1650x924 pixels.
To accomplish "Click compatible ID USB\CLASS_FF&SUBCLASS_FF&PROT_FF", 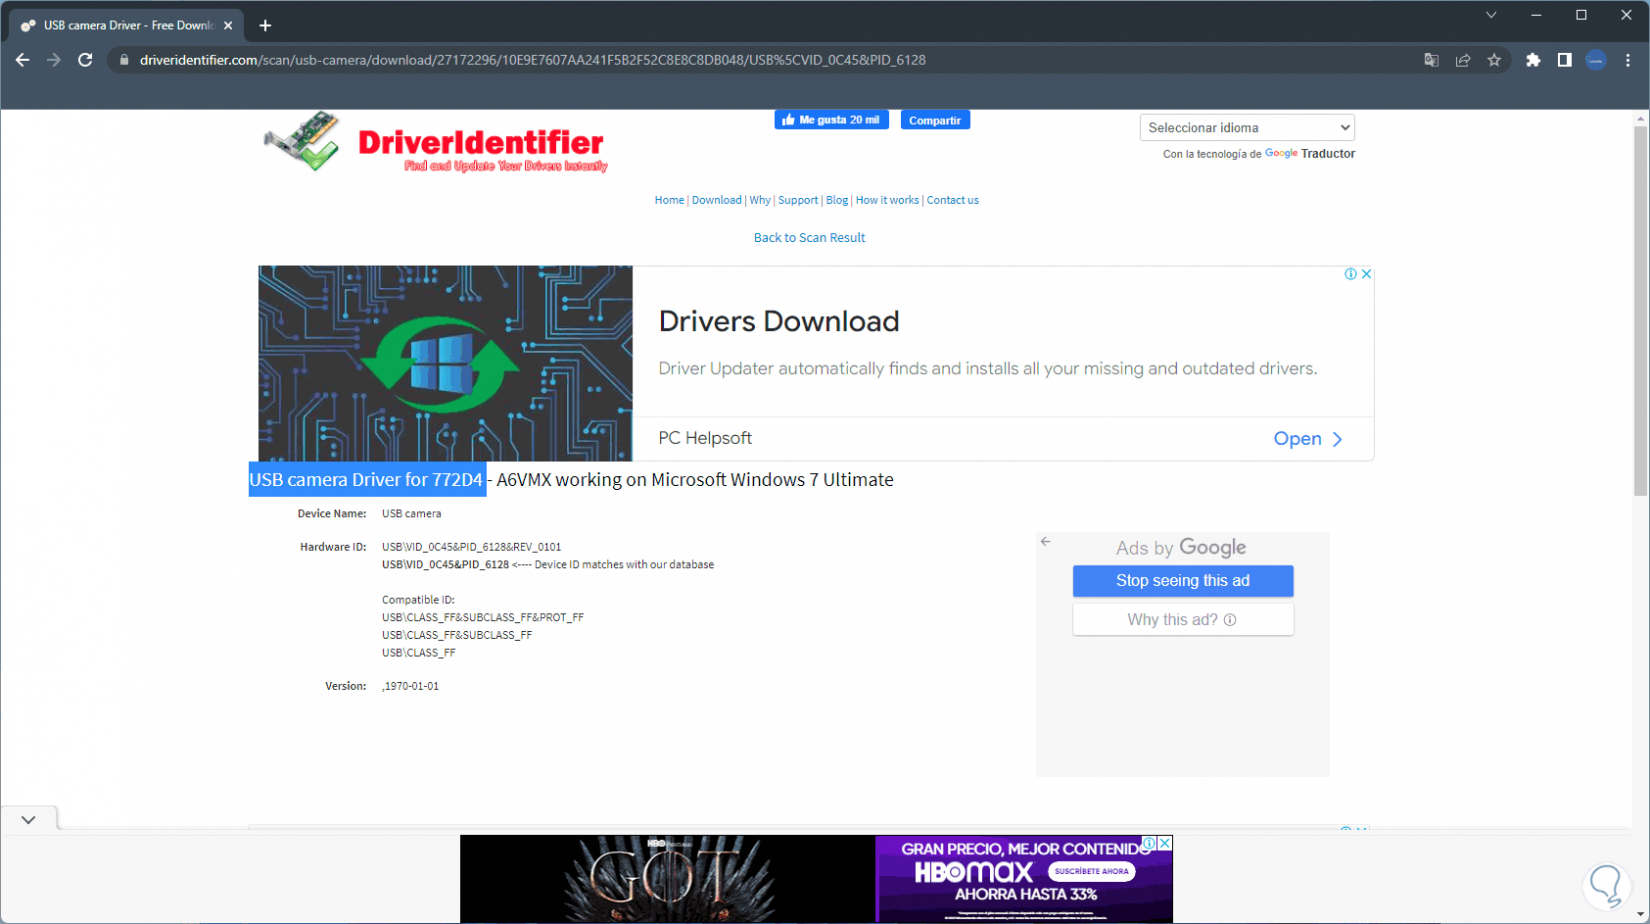I will coord(483,618).
